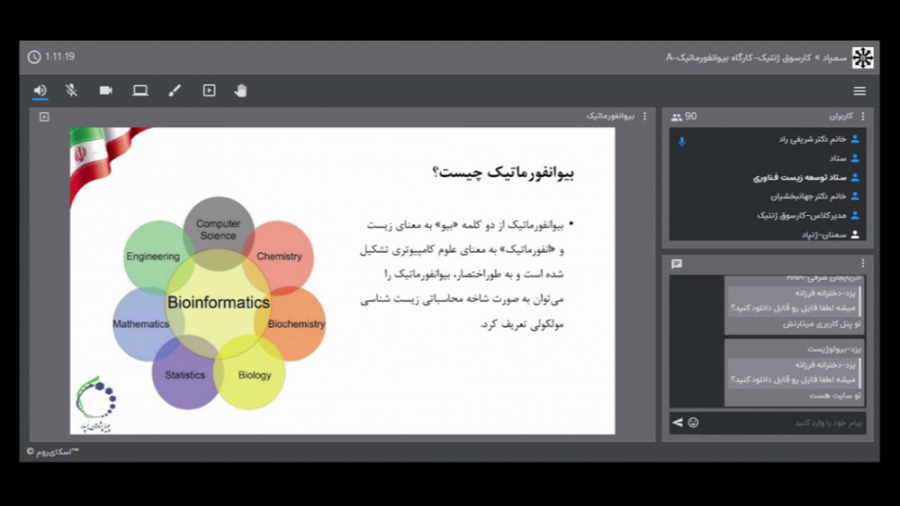The height and width of the screenshot is (506, 900).
Task: Open the emoji picker in chat
Action: point(693,423)
